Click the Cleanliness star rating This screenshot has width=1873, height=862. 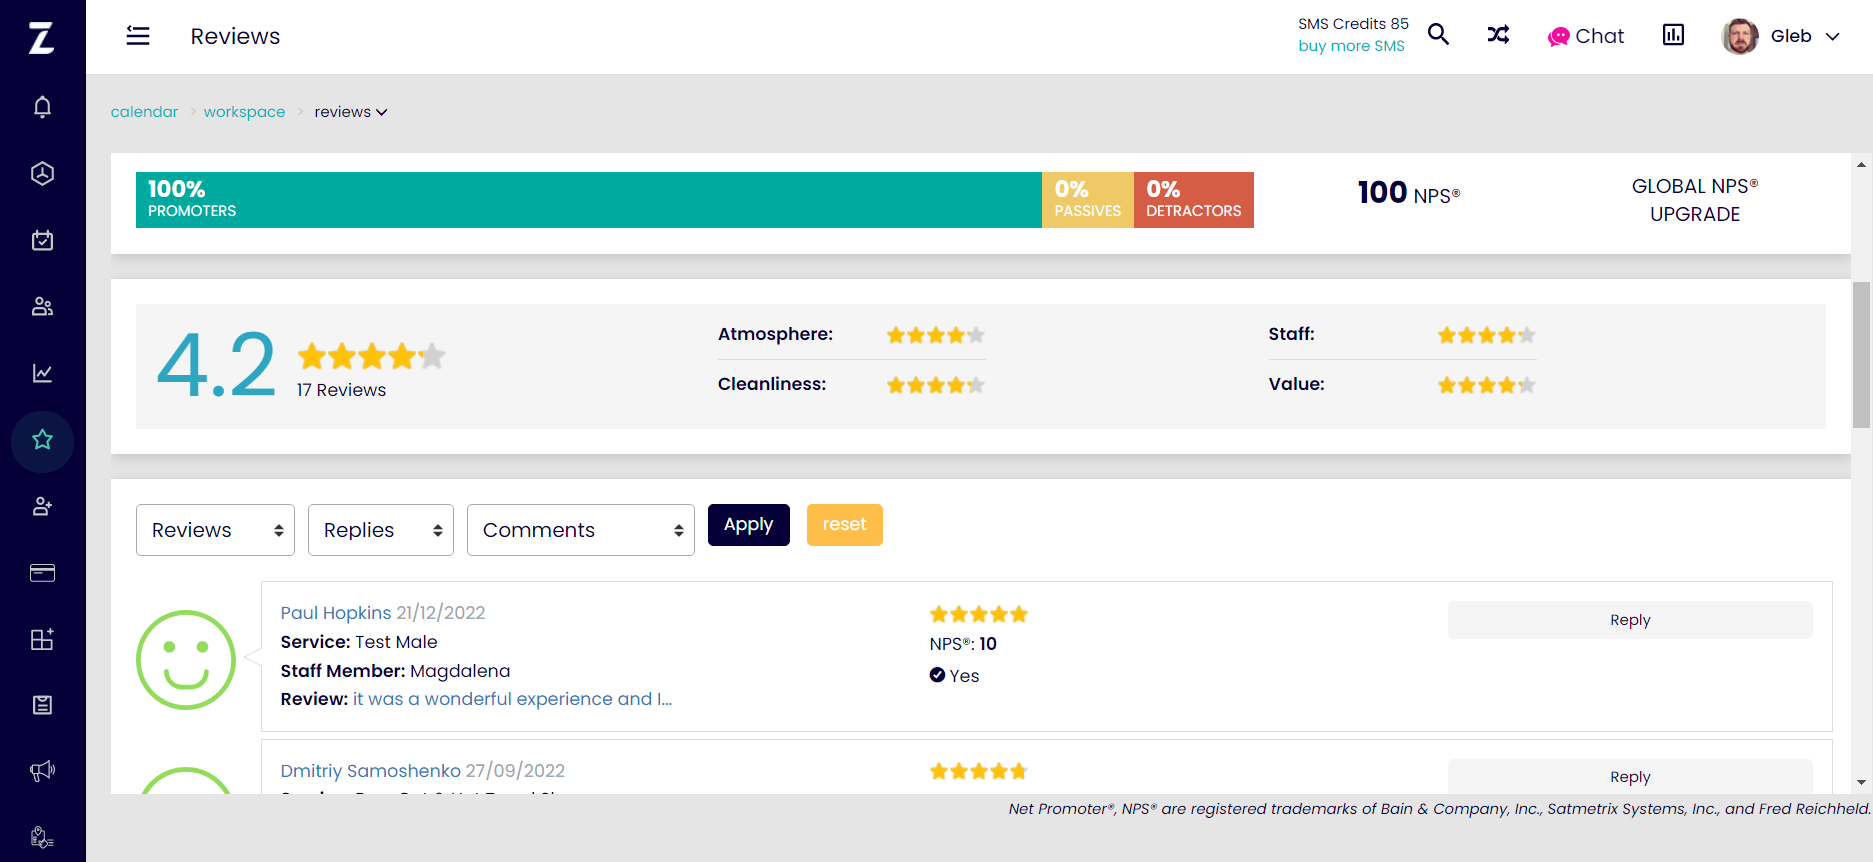(x=936, y=385)
